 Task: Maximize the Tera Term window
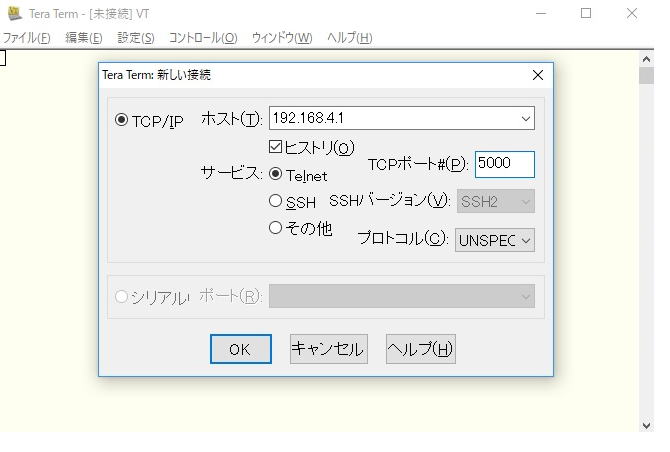pos(586,14)
